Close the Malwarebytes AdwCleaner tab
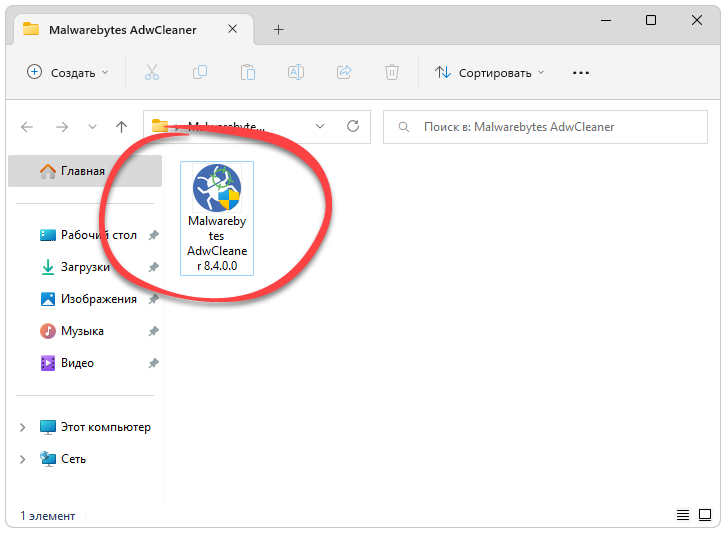728x533 pixels. point(233,29)
